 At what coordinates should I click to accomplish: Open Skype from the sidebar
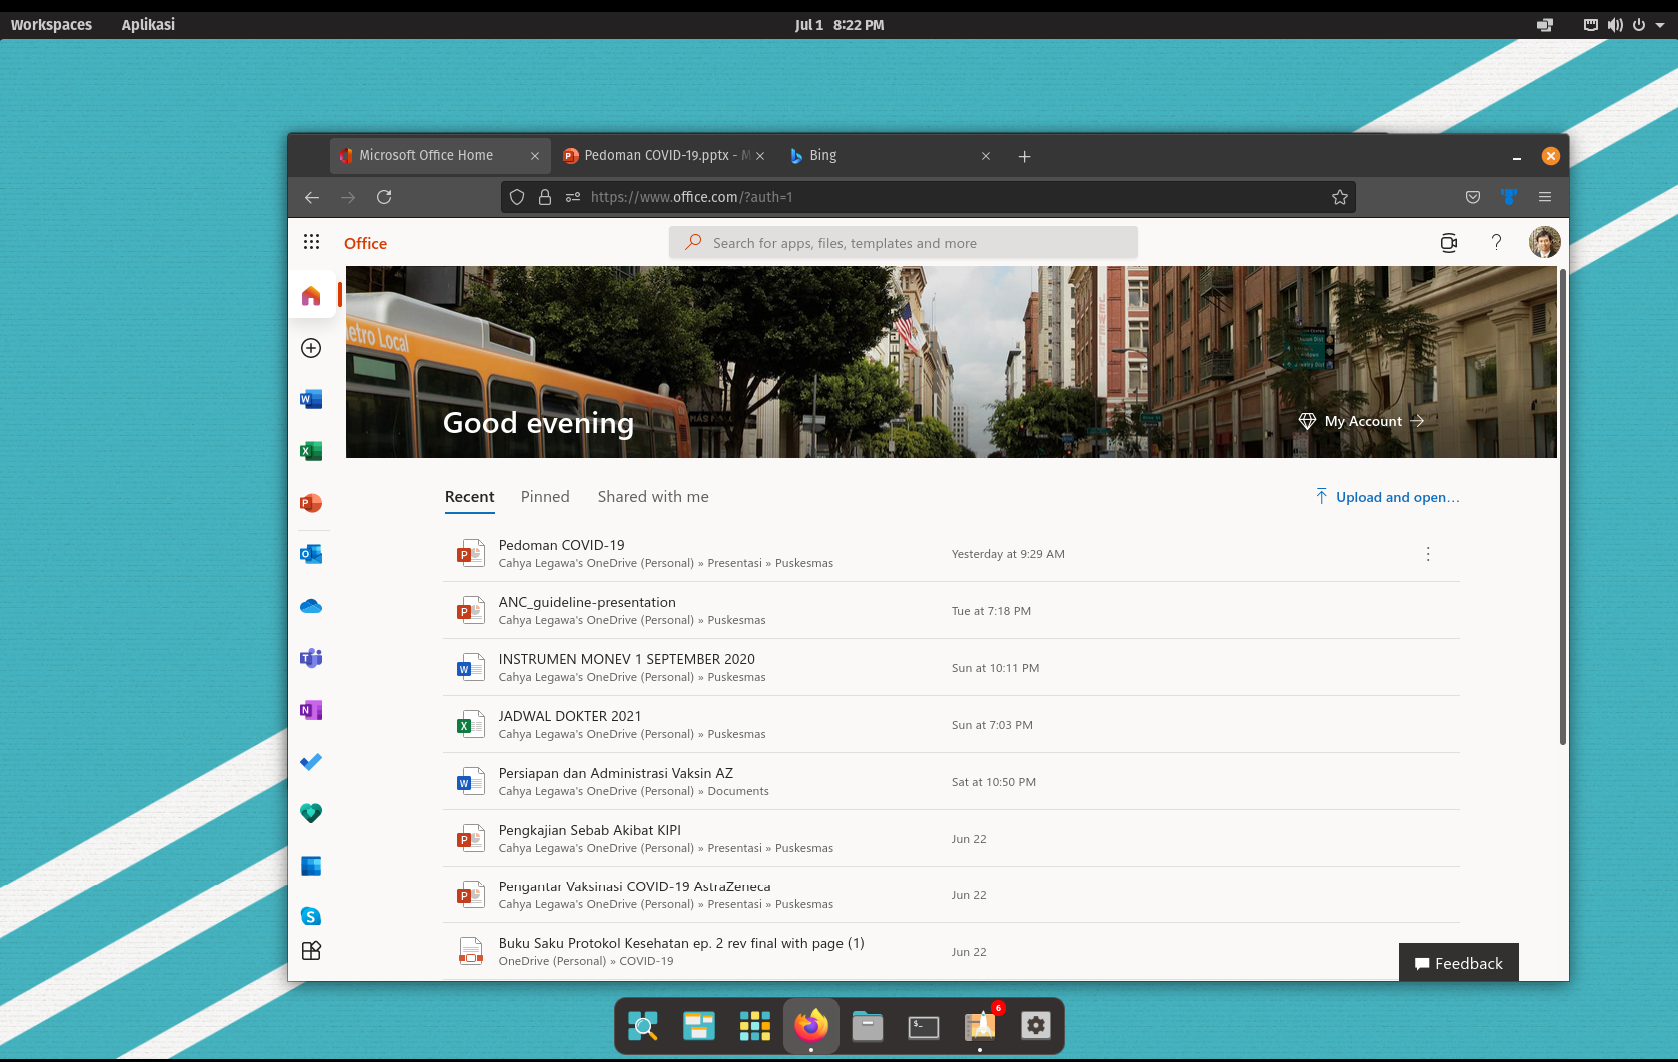pos(311,916)
